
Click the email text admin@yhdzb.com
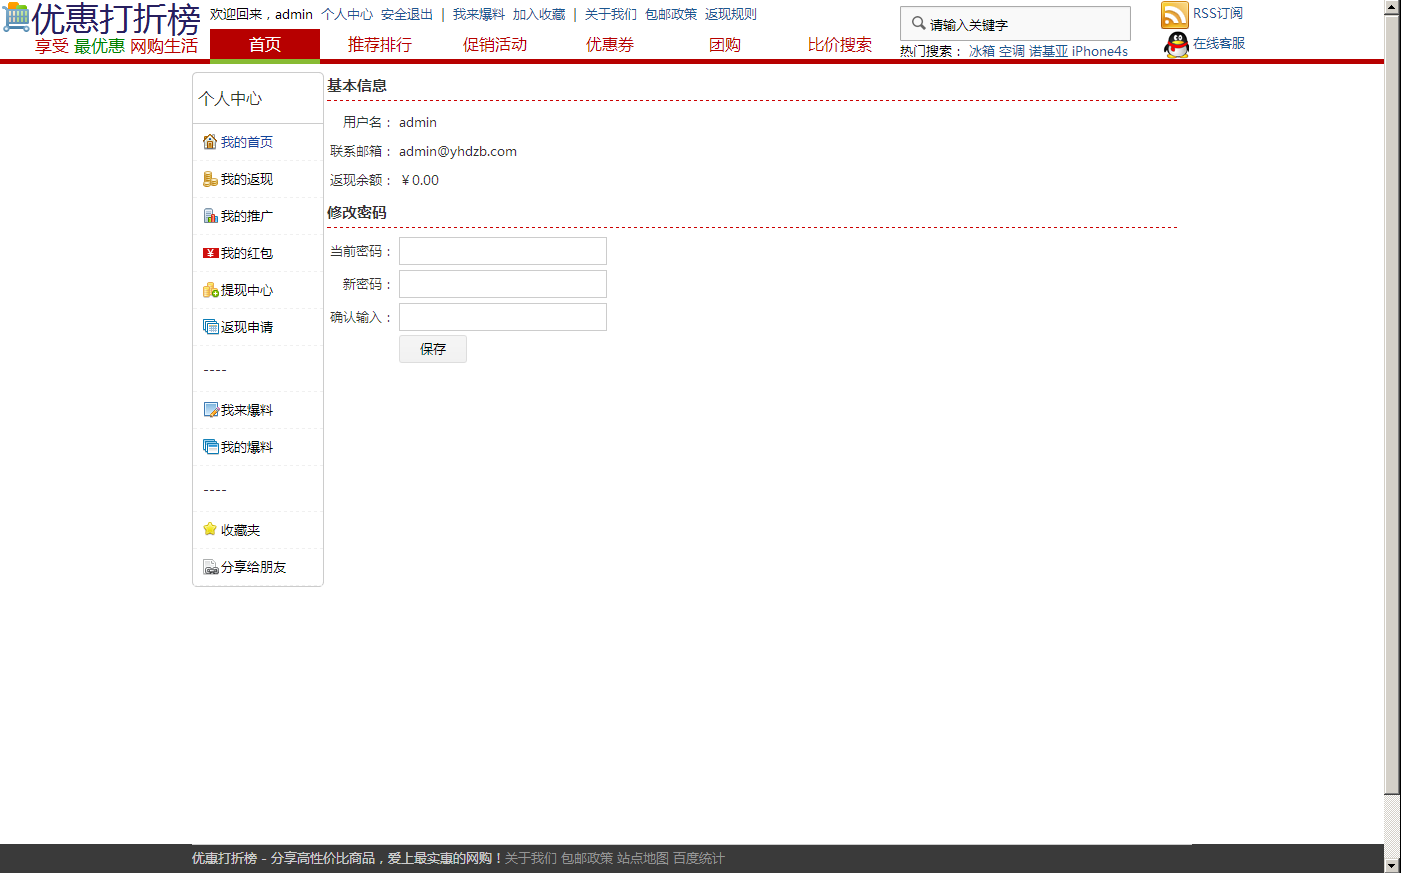pos(458,151)
